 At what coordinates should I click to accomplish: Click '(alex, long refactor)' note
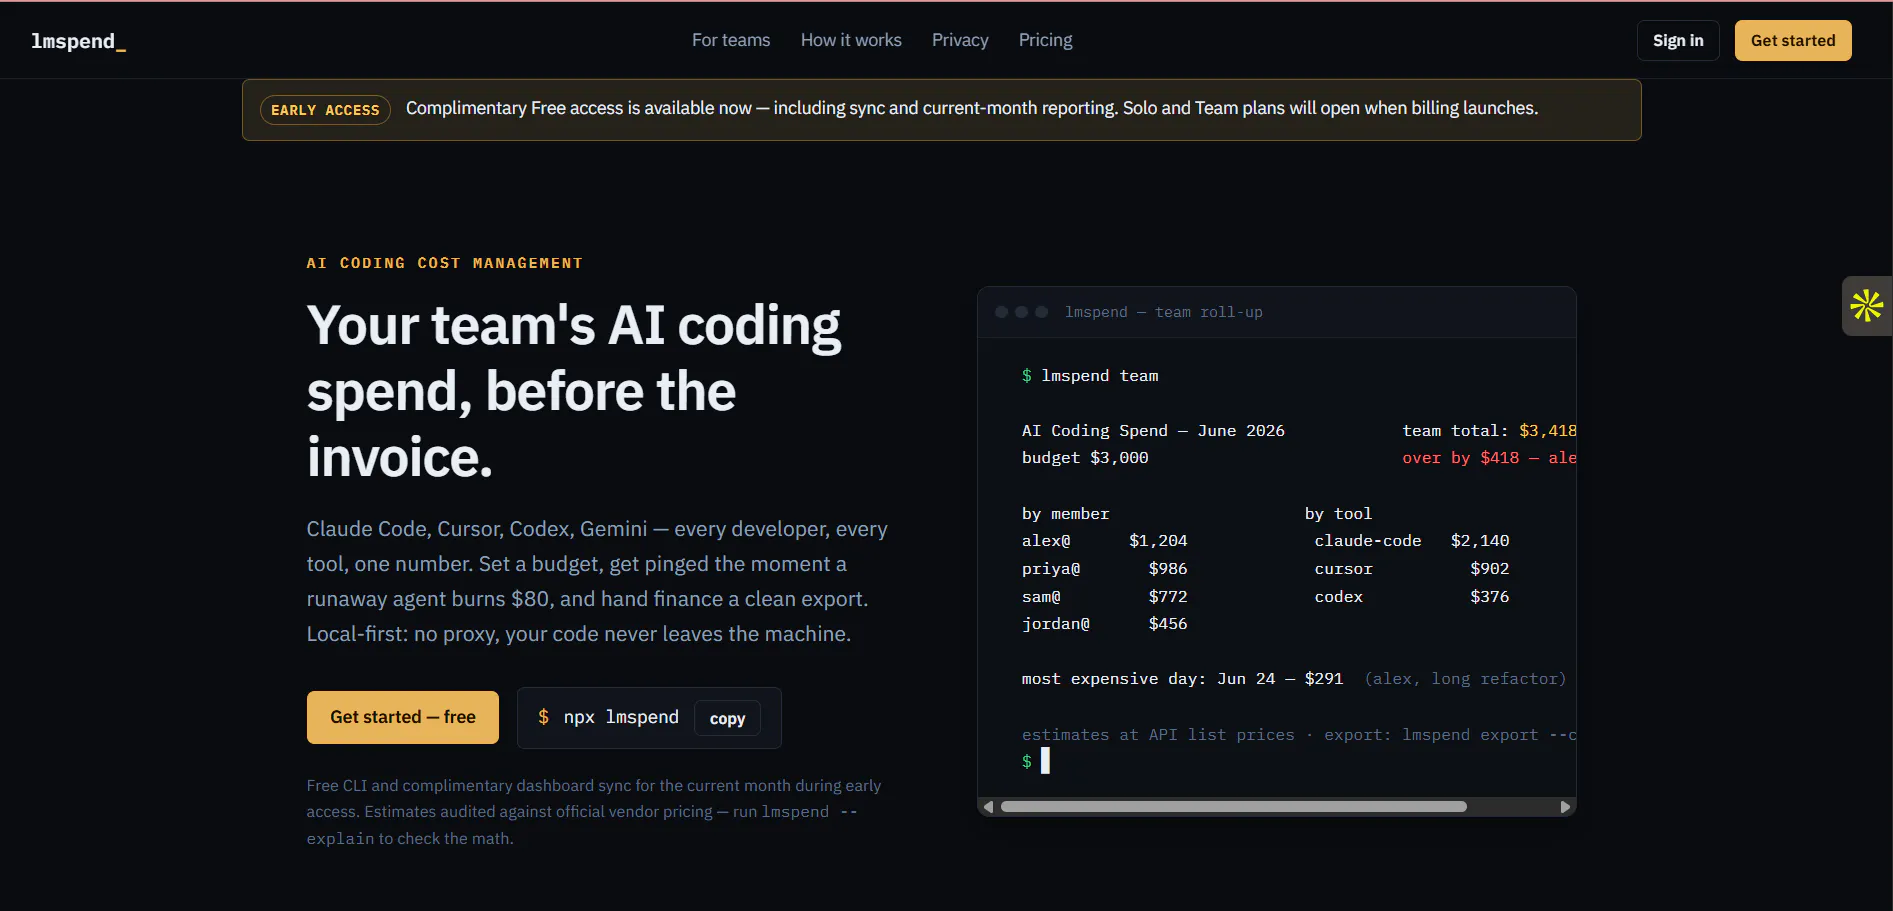[x=1465, y=679]
